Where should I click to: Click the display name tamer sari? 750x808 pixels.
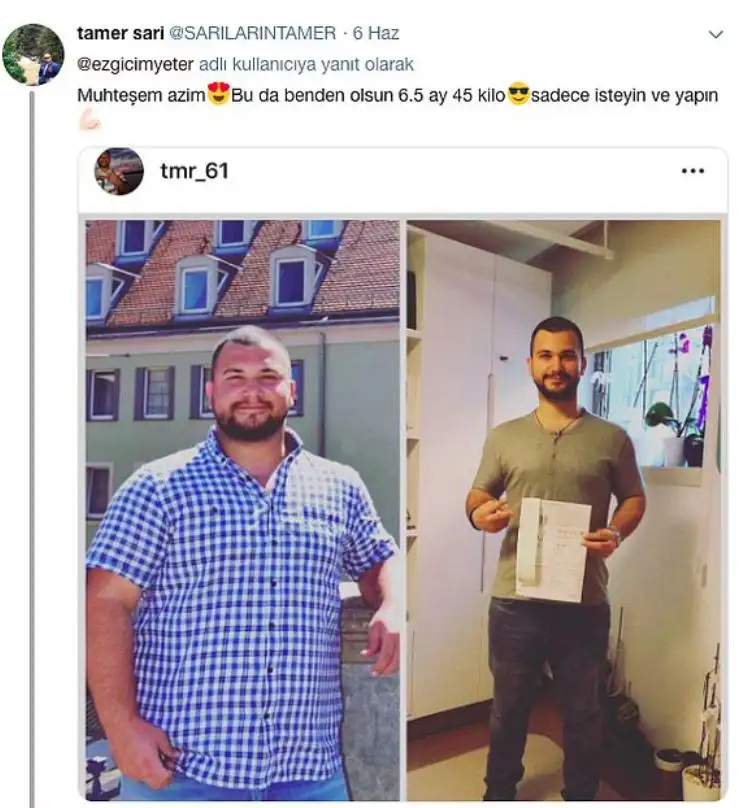click(x=120, y=33)
